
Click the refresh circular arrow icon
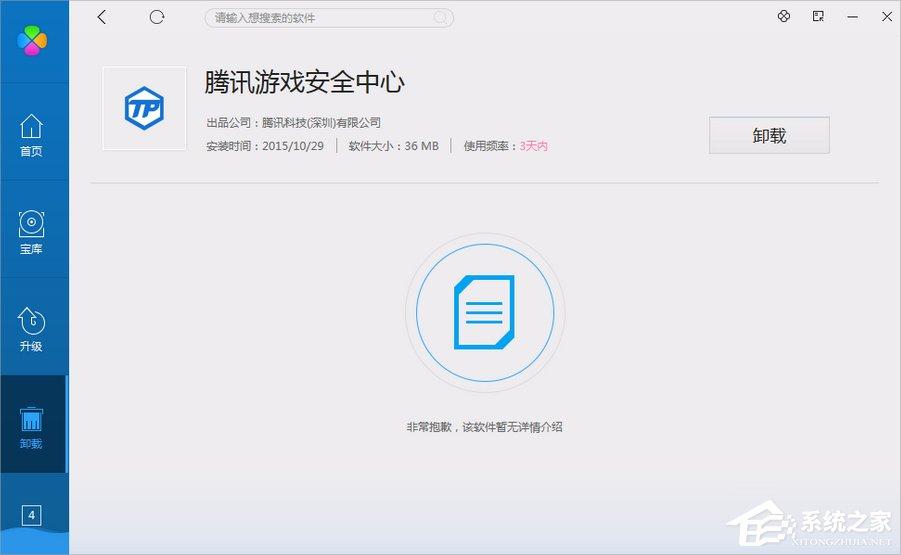click(156, 17)
